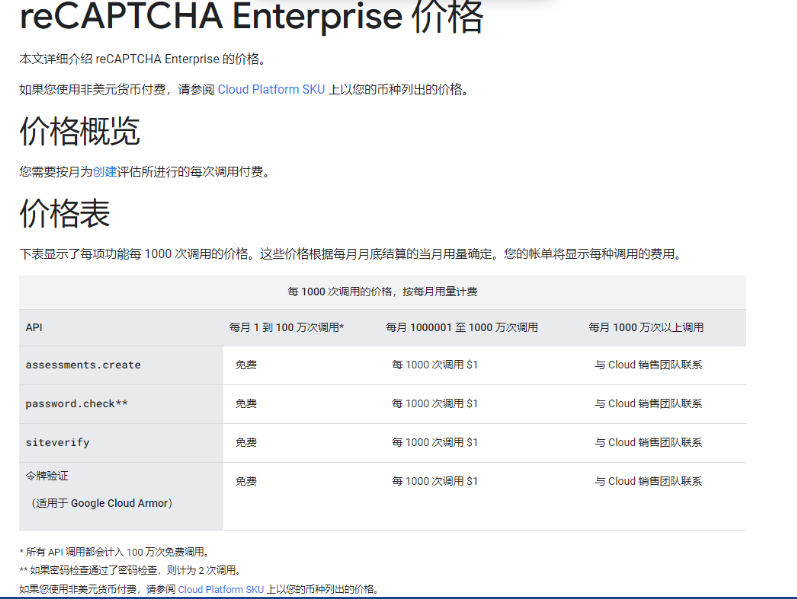
Task: Click 免费 in the assessments.create row
Action: click(x=246, y=365)
